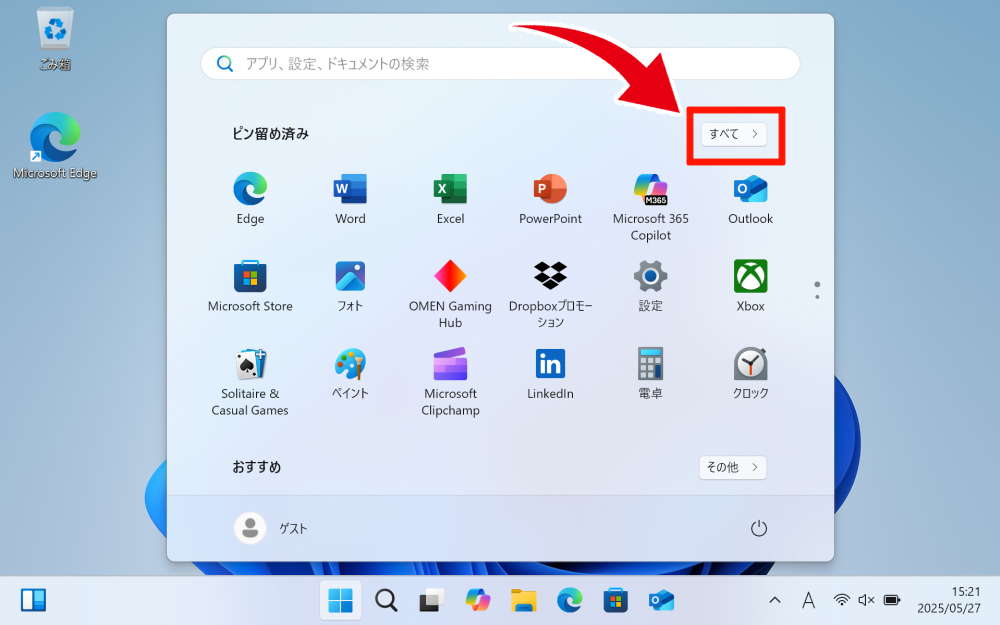Screen dimensions: 1000x625
Task: Show all apps with すべて button
Action: (x=733, y=134)
